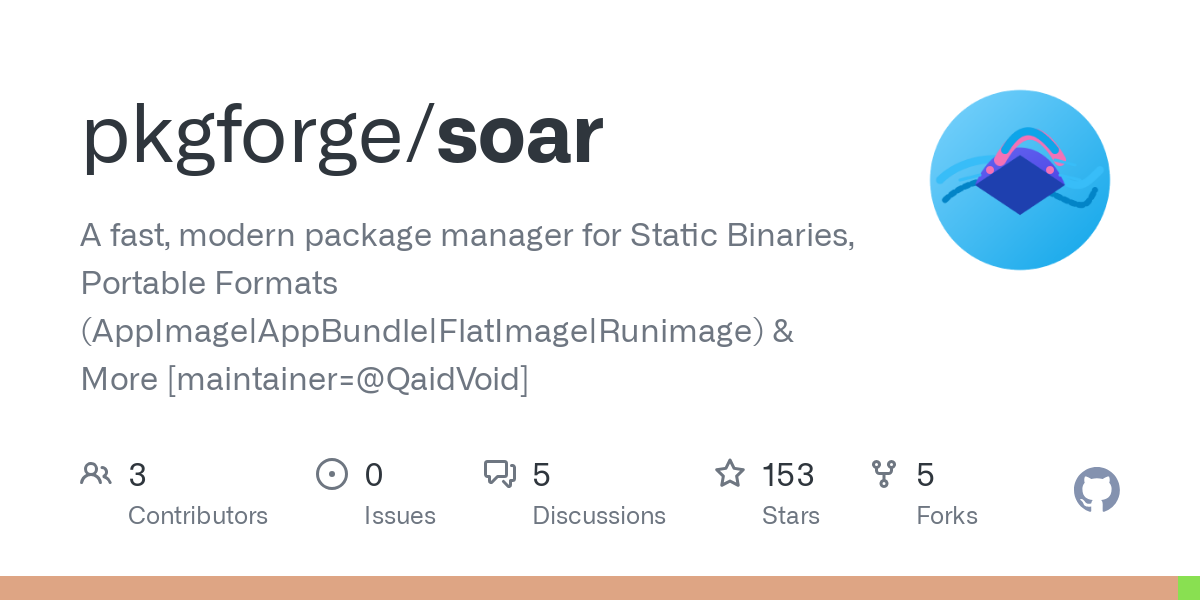Click the Issues circle-dot icon

tap(332, 474)
